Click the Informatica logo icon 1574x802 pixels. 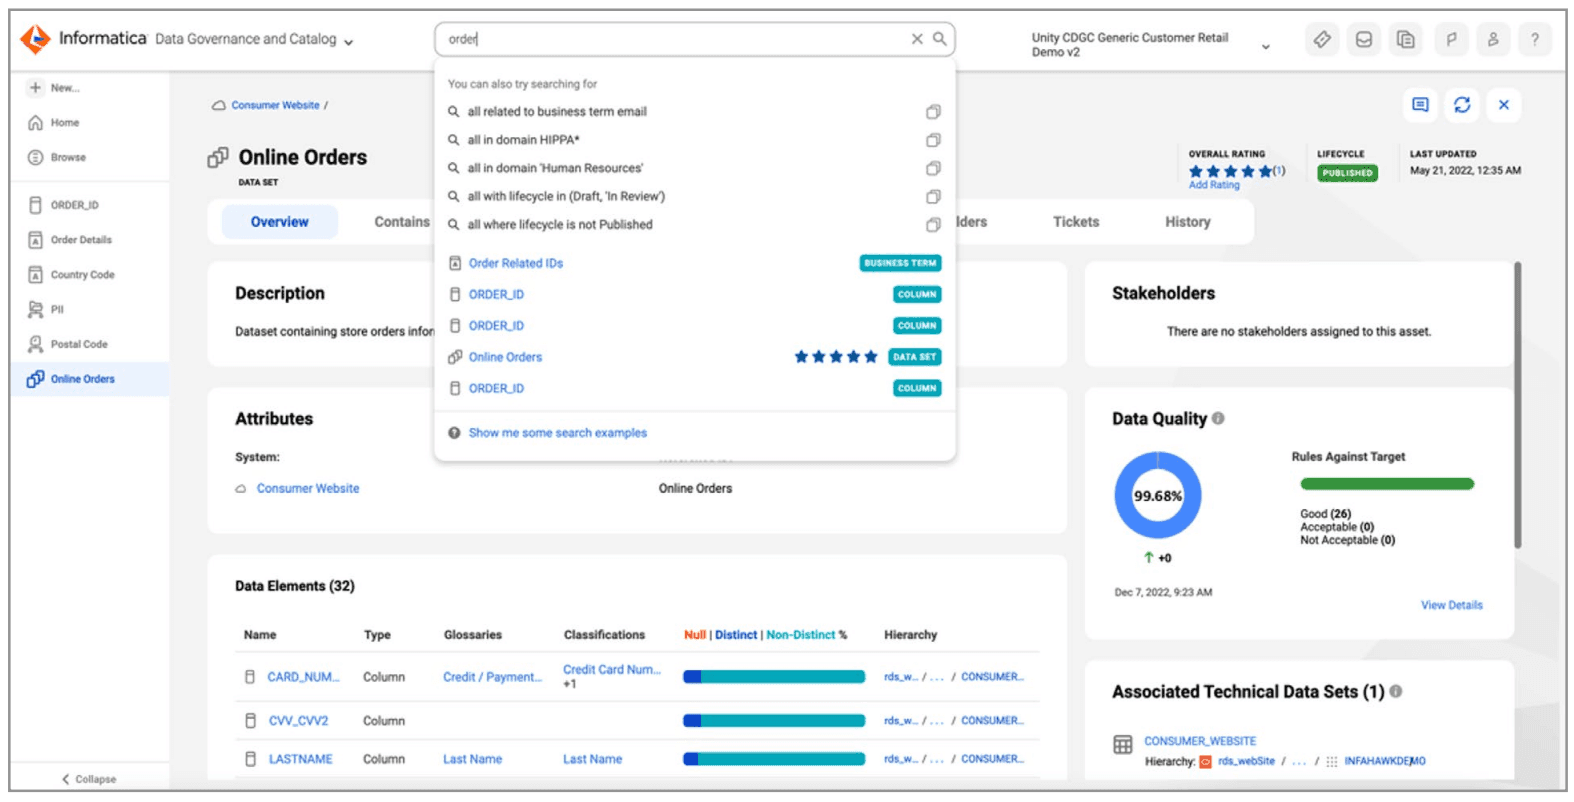tap(35, 39)
